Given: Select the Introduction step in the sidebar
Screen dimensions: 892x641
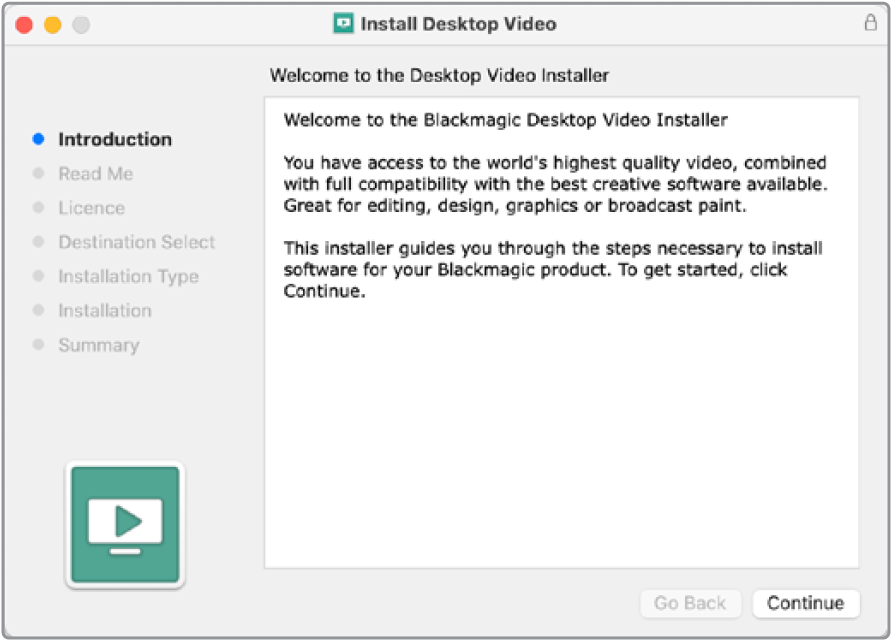Looking at the screenshot, I should (115, 140).
